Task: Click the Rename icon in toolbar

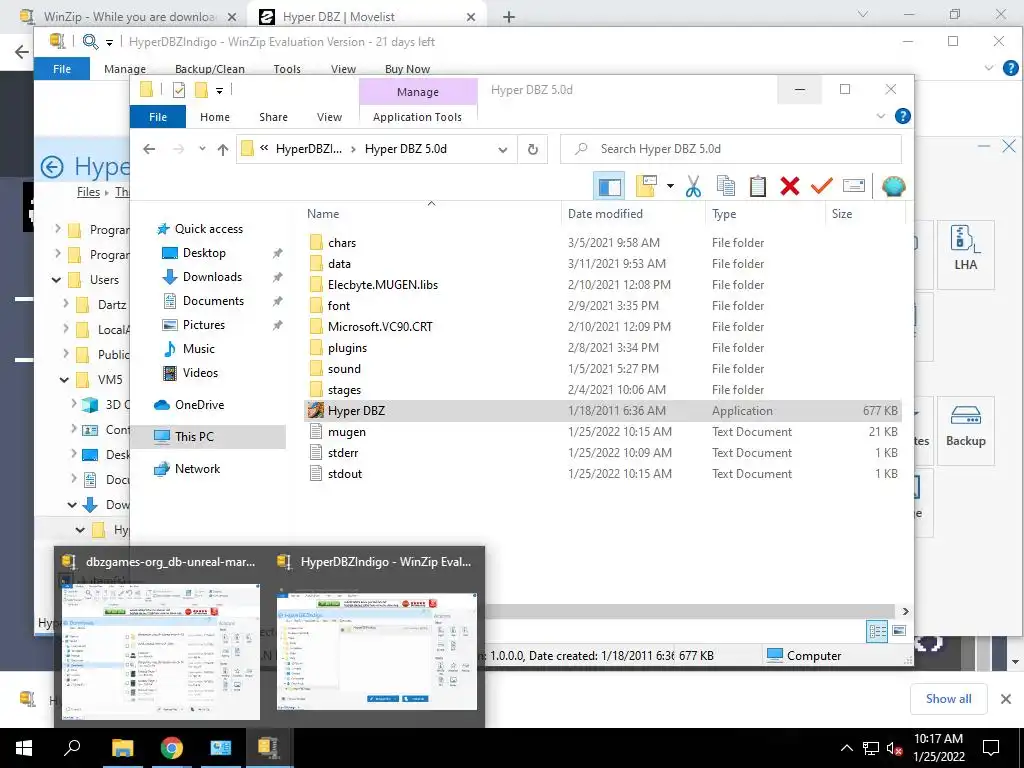Action: (x=854, y=187)
